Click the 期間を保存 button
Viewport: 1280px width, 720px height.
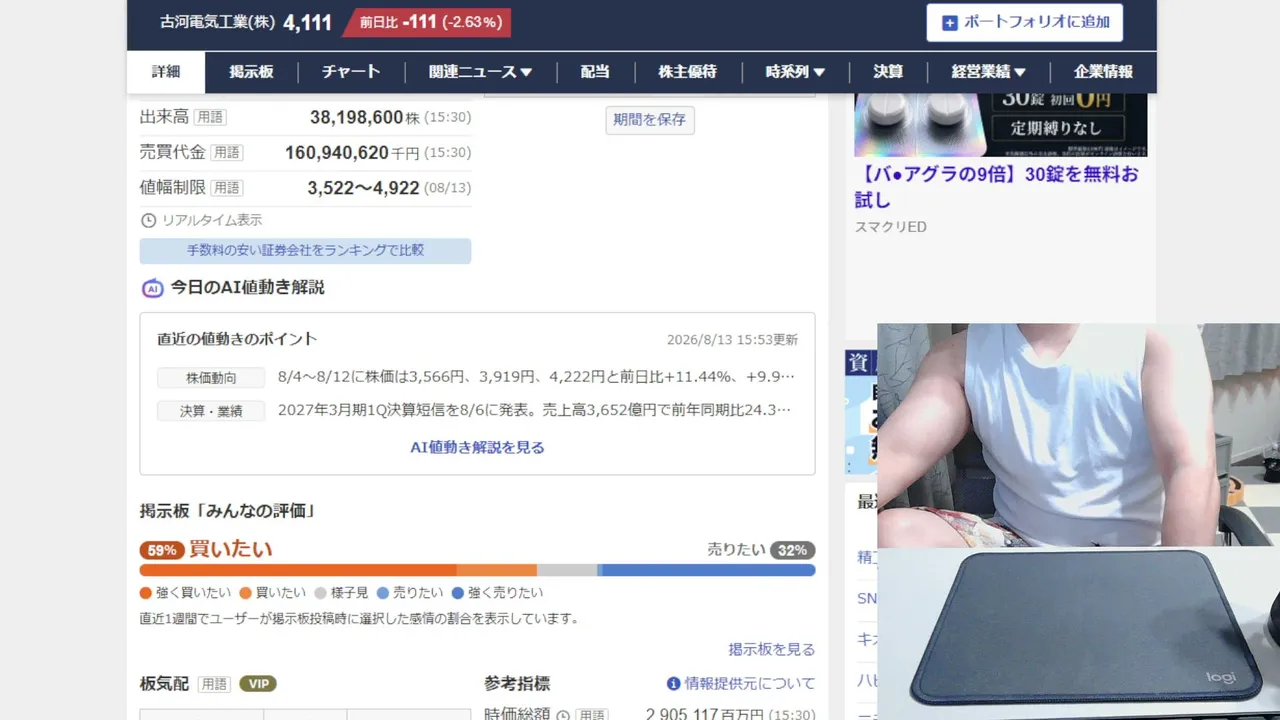pyautogui.click(x=650, y=120)
